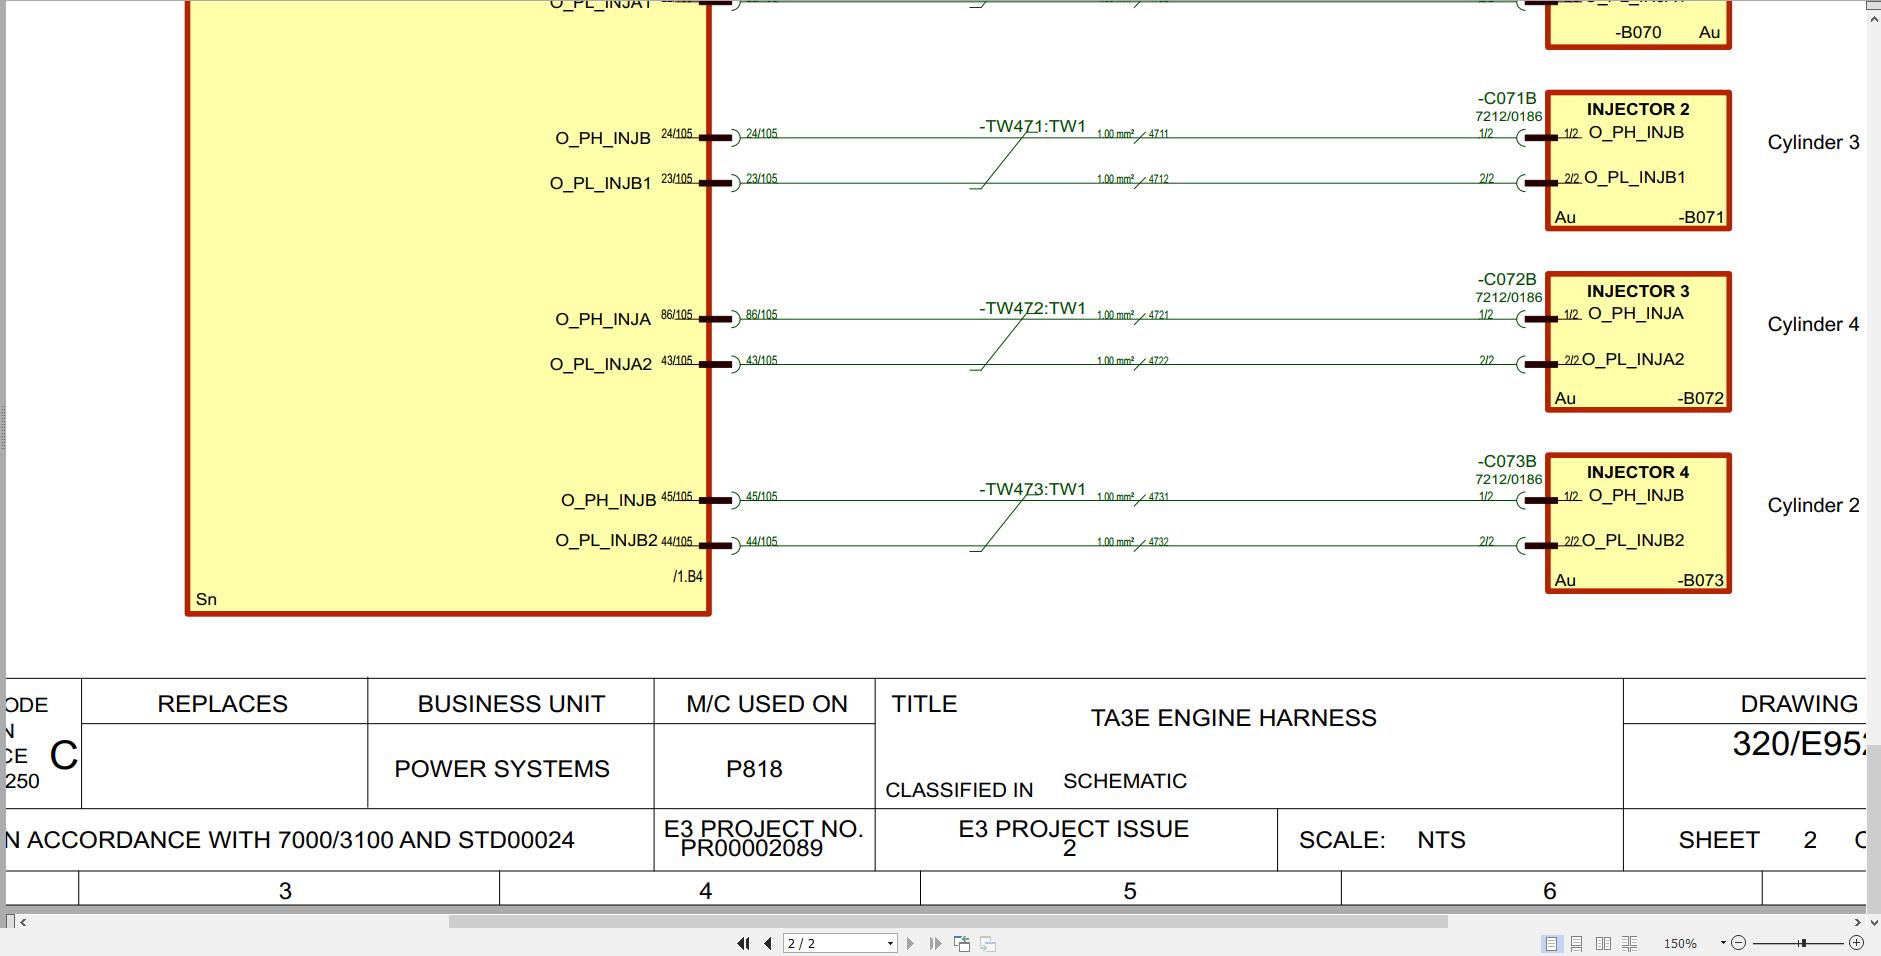This screenshot has height=956, width=1881.
Task: Go to the previous page
Action: pyautogui.click(x=766, y=943)
